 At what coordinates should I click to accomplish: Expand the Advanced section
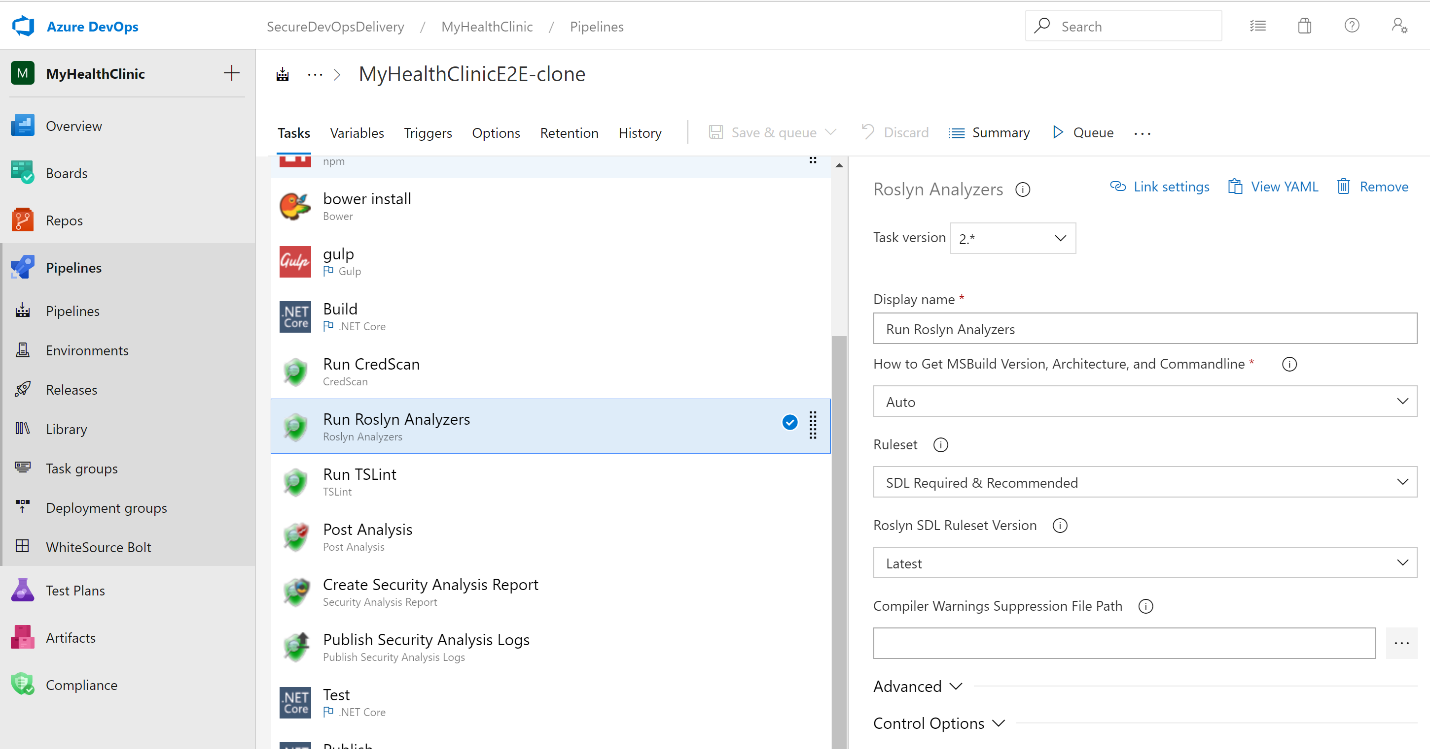click(918, 686)
